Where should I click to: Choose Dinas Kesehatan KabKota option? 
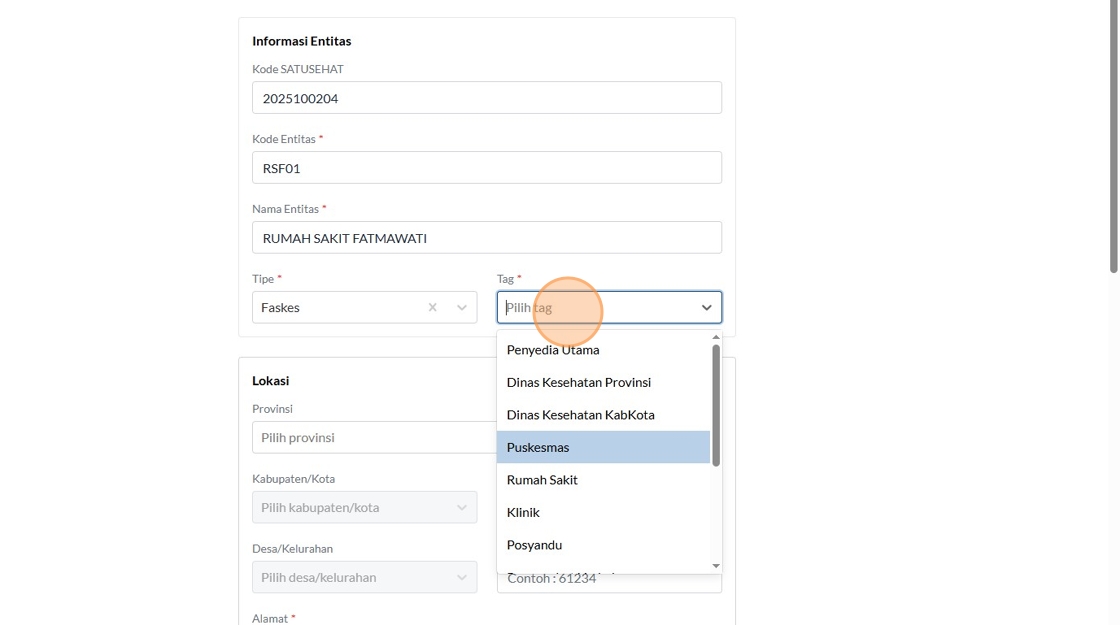tap(581, 415)
